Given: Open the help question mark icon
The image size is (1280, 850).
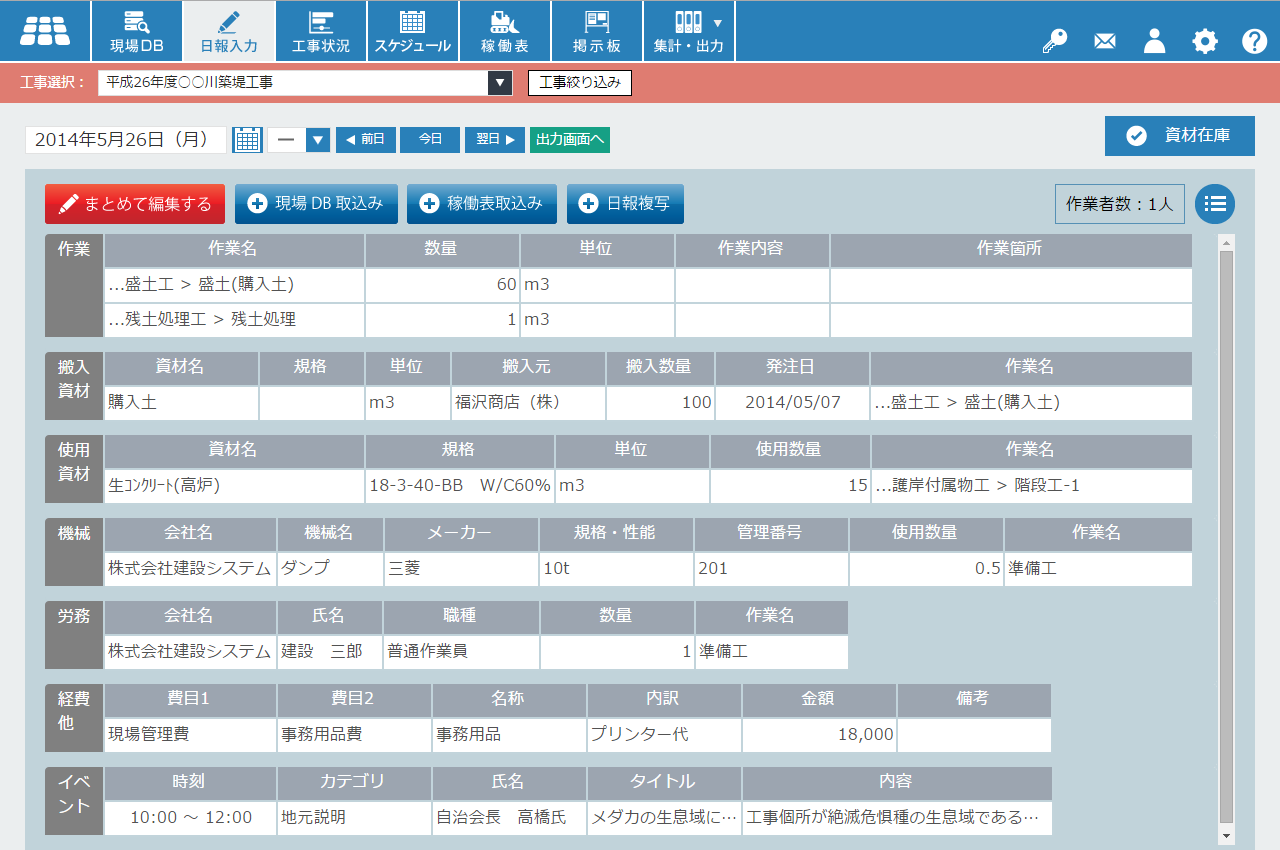Looking at the screenshot, I should pyautogui.click(x=1255, y=41).
